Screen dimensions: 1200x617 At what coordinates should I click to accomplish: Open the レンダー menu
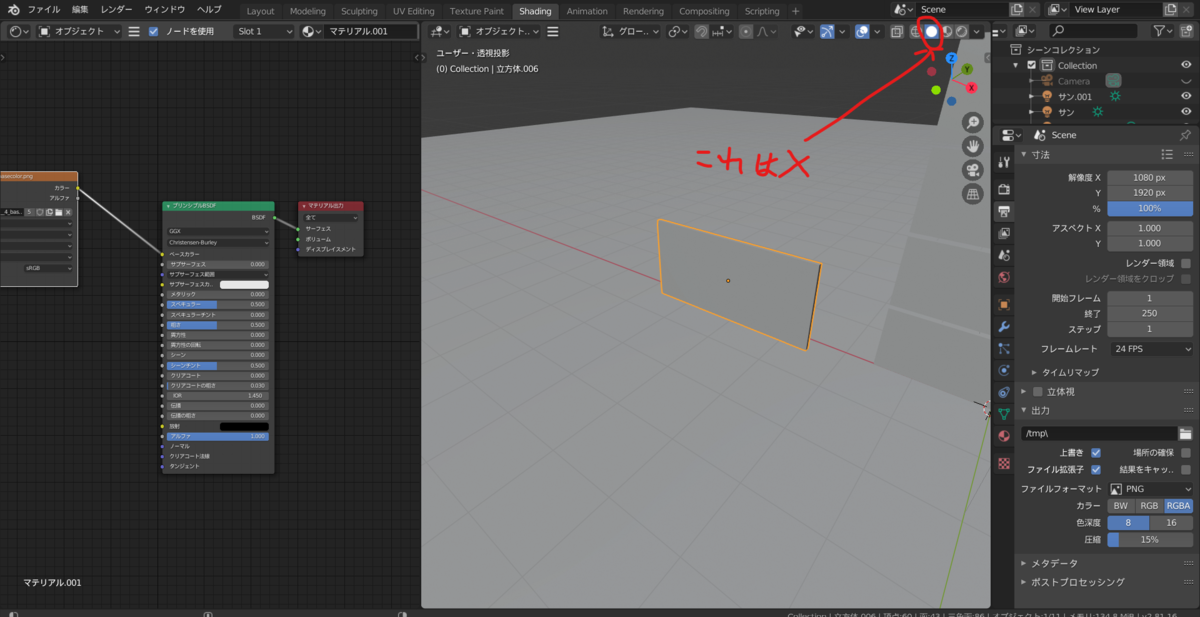pyautogui.click(x=116, y=9)
